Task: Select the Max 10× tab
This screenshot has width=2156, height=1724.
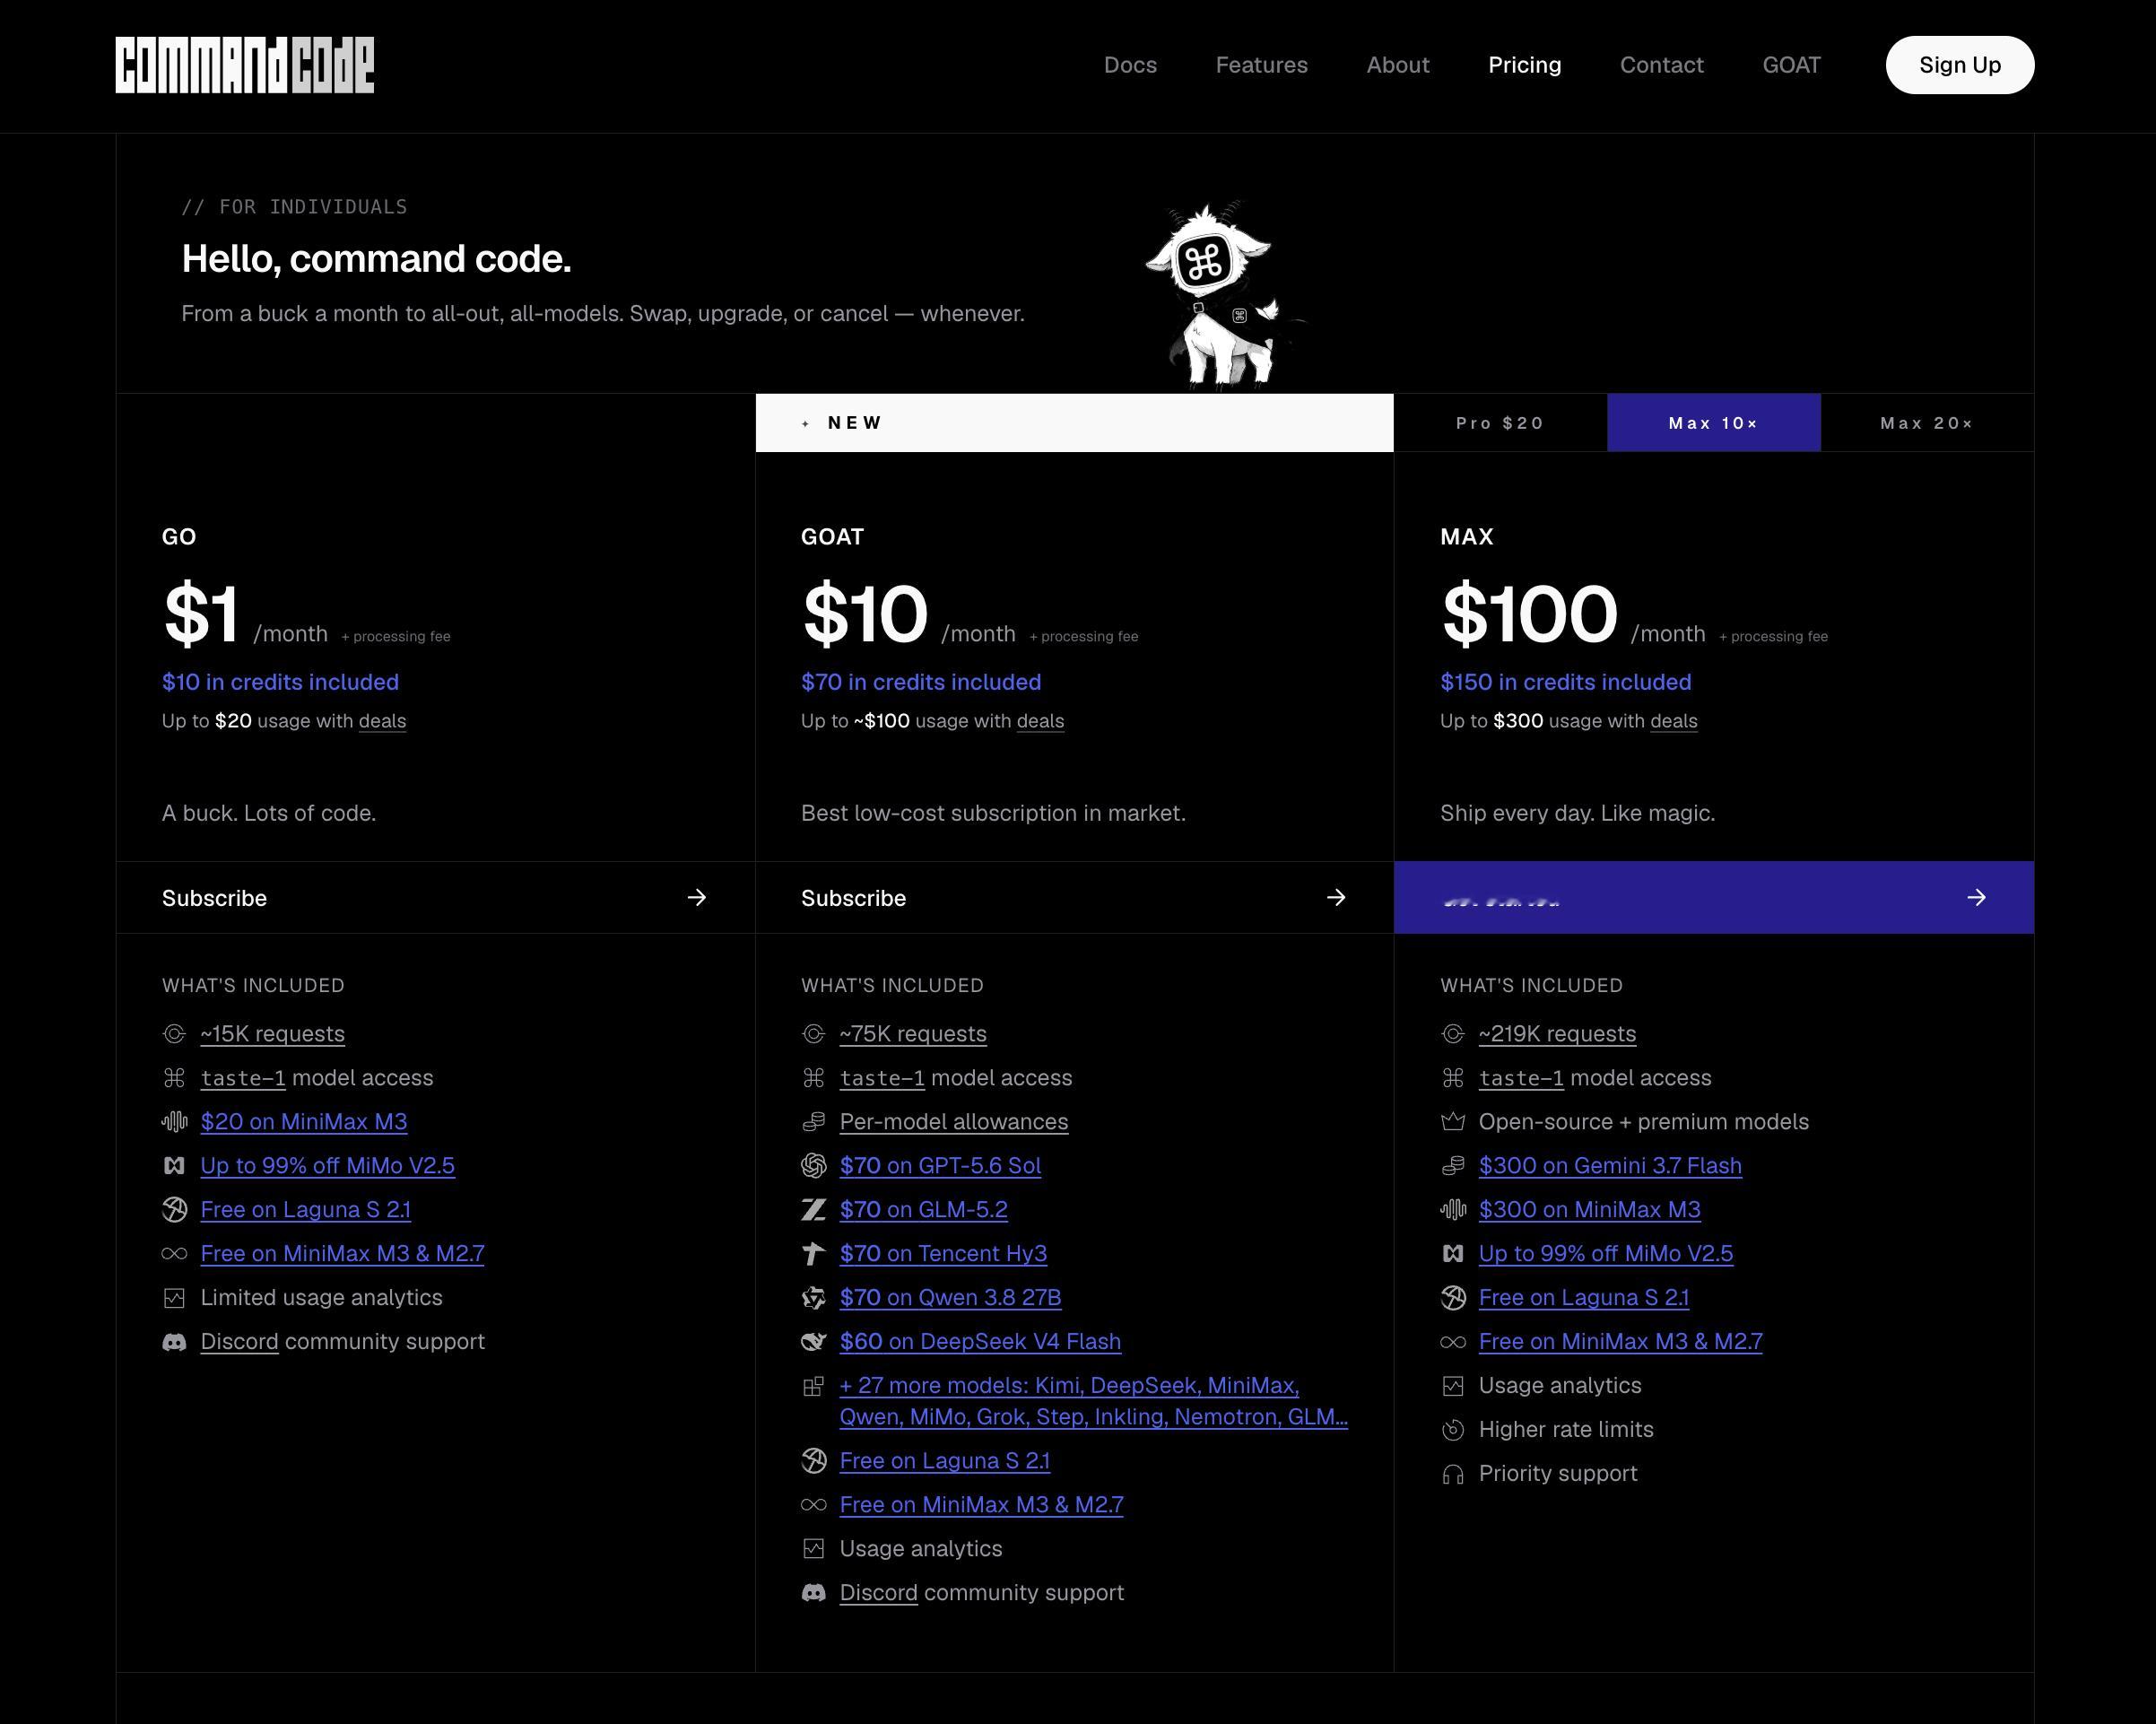Action: click(1714, 423)
